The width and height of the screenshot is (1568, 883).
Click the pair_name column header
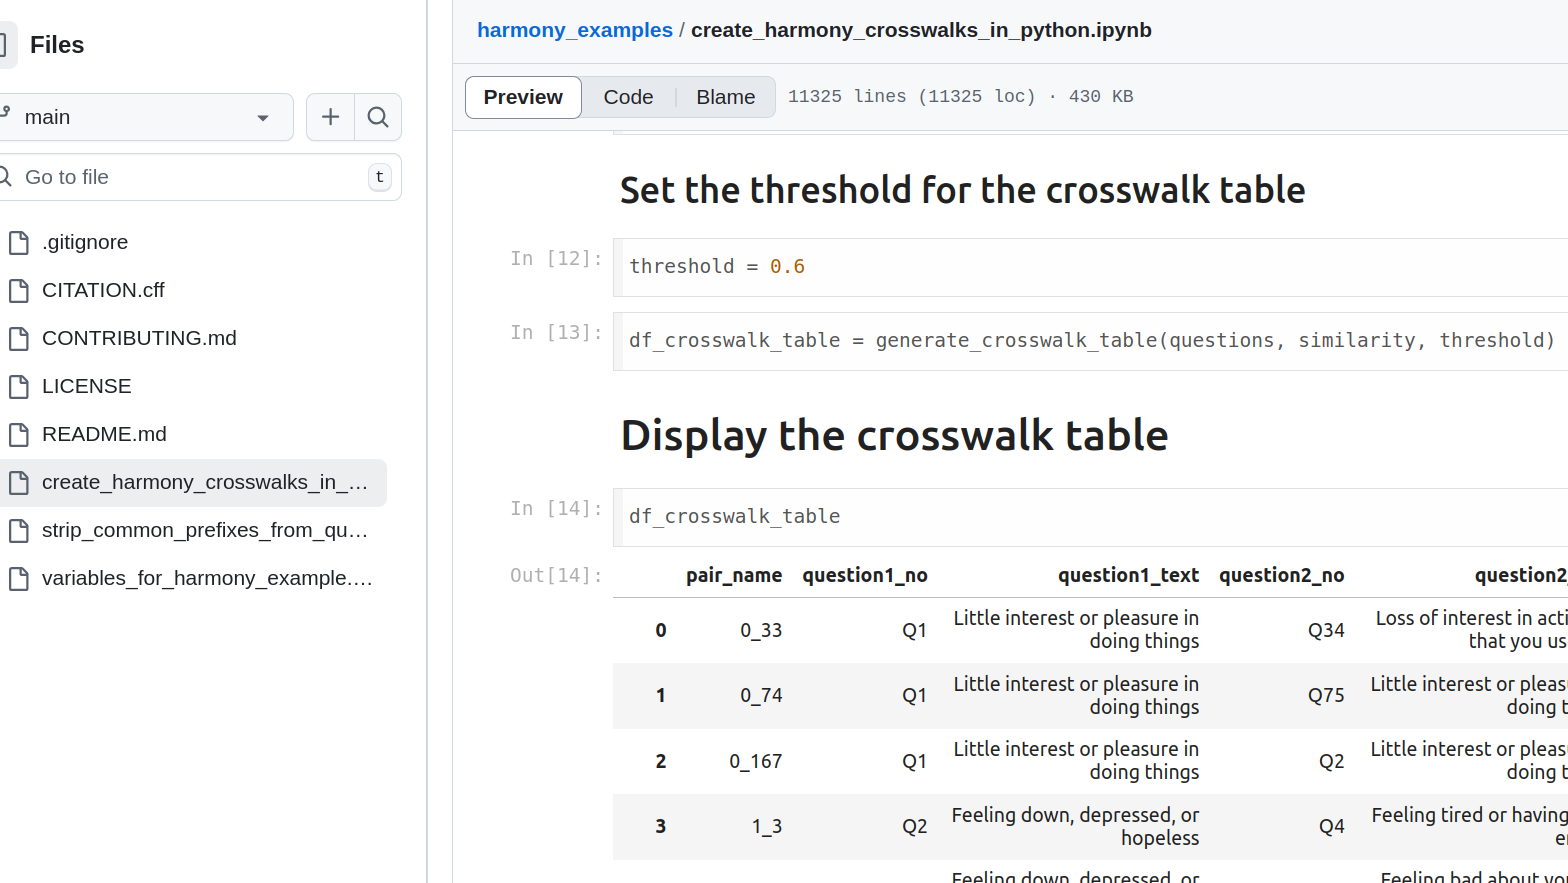734,575
